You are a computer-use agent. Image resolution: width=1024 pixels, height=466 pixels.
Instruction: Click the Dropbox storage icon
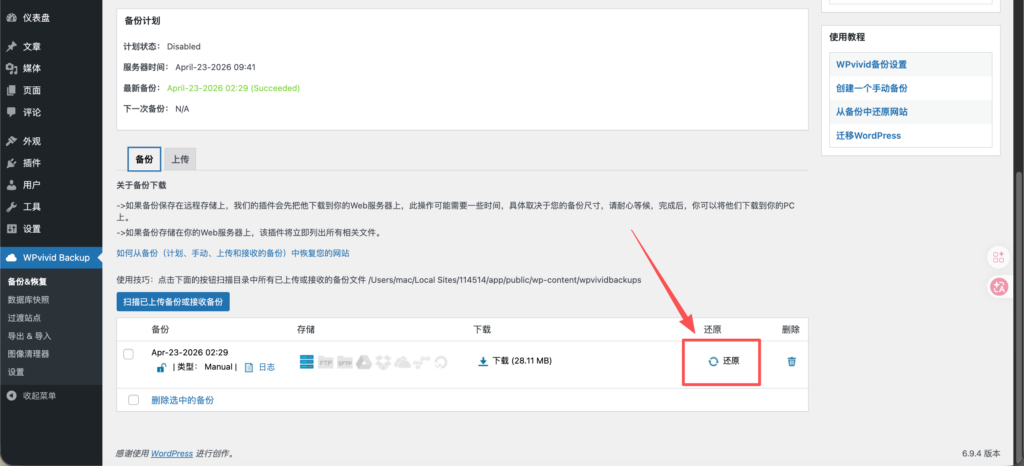point(383,362)
